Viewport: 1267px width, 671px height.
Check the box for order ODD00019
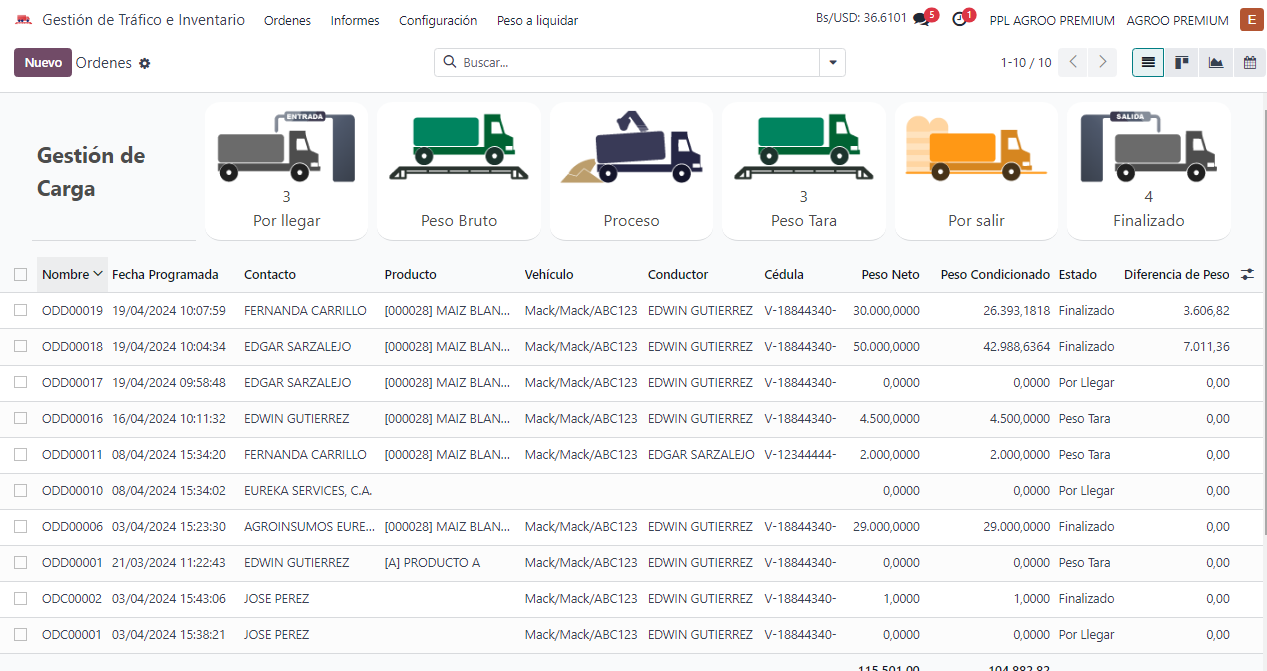(x=21, y=311)
